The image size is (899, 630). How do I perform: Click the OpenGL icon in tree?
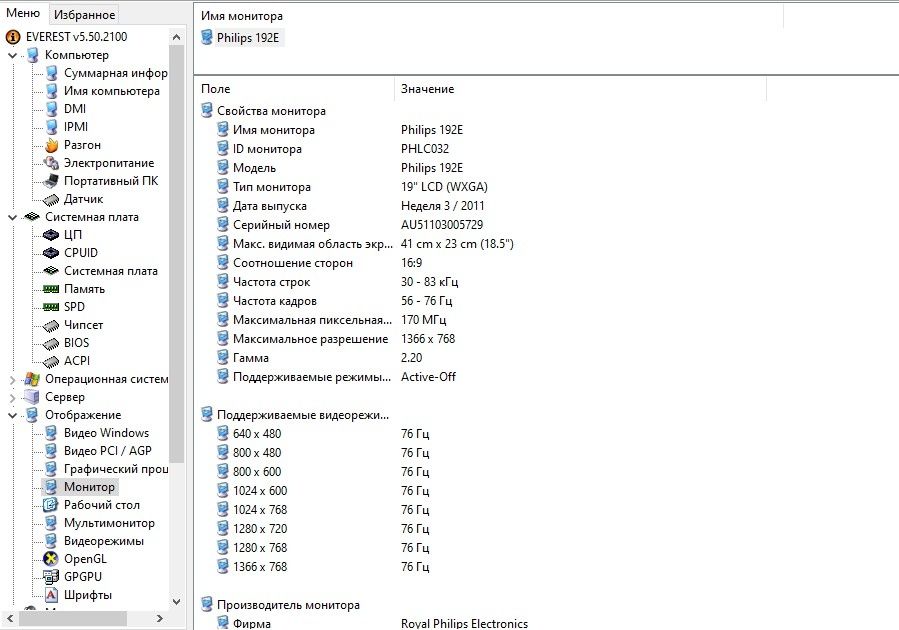(x=52, y=559)
